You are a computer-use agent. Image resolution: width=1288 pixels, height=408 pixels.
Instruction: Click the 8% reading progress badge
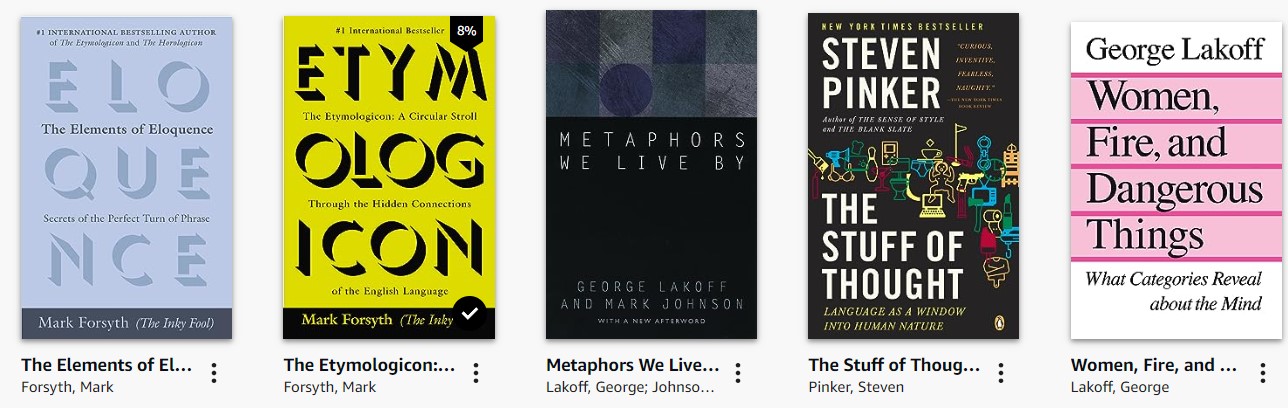pyautogui.click(x=467, y=31)
